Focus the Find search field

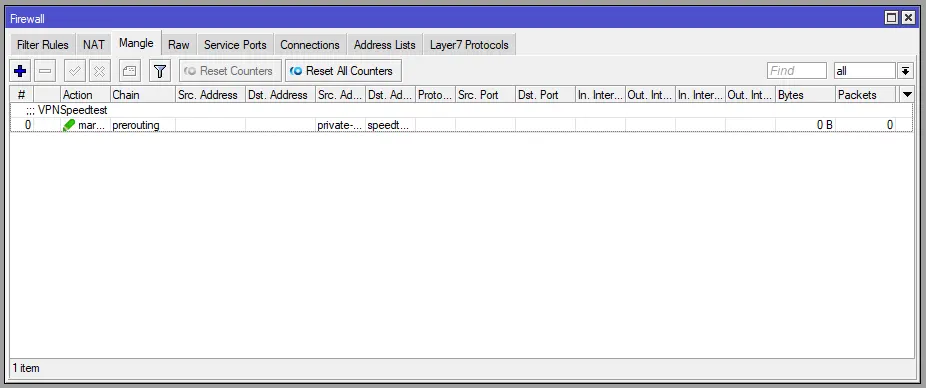coord(797,71)
